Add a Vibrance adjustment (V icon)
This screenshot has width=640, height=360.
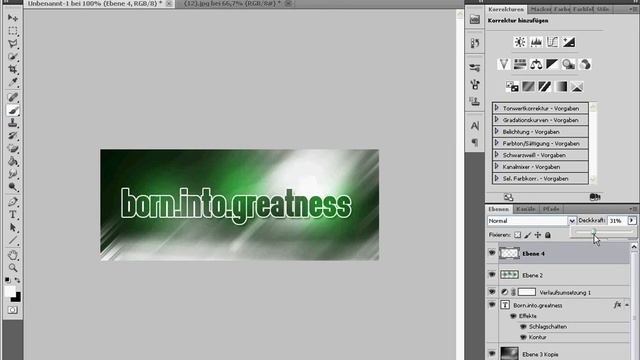click(x=504, y=64)
